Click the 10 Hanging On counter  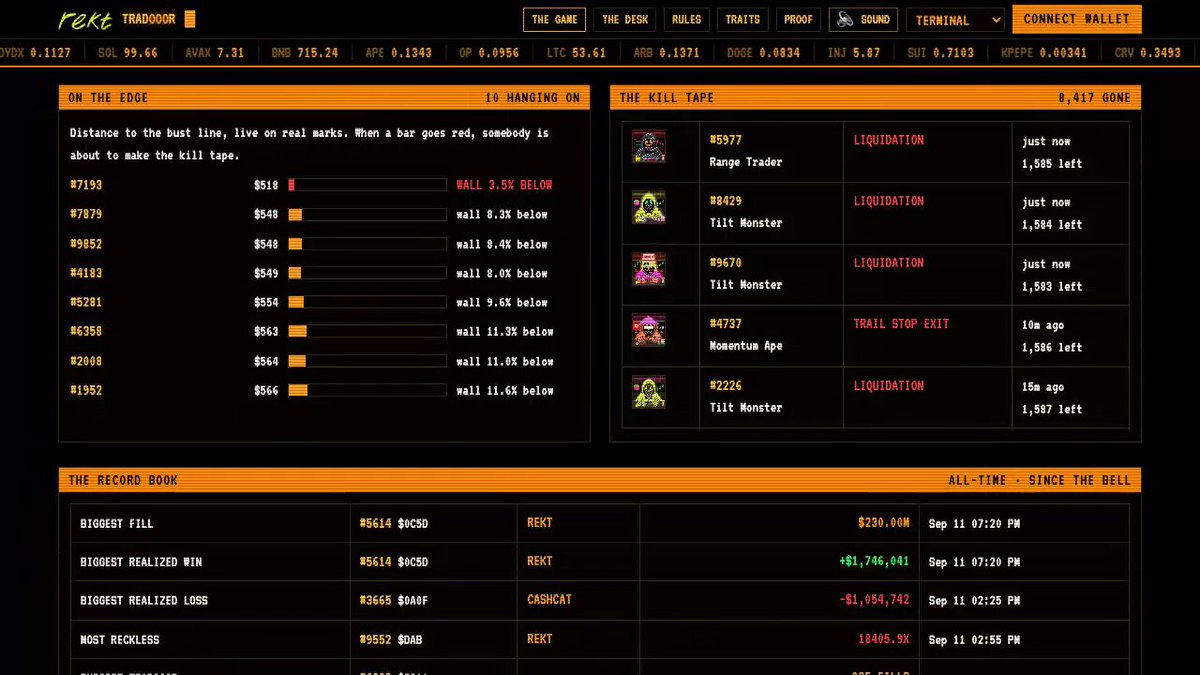[x=532, y=98]
